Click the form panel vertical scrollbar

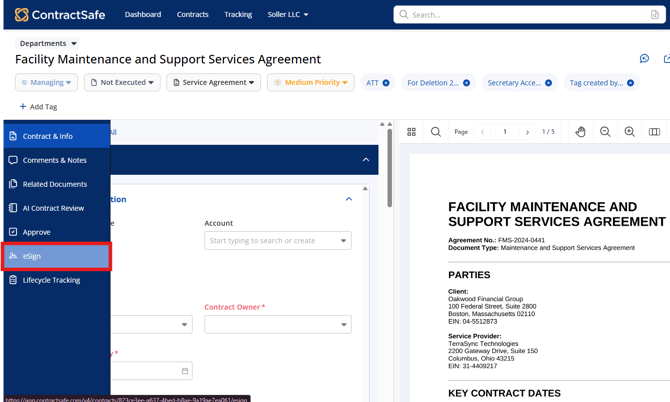click(389, 168)
